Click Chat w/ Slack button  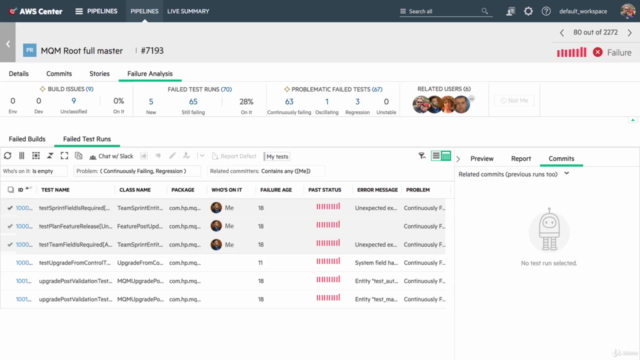click(x=111, y=156)
